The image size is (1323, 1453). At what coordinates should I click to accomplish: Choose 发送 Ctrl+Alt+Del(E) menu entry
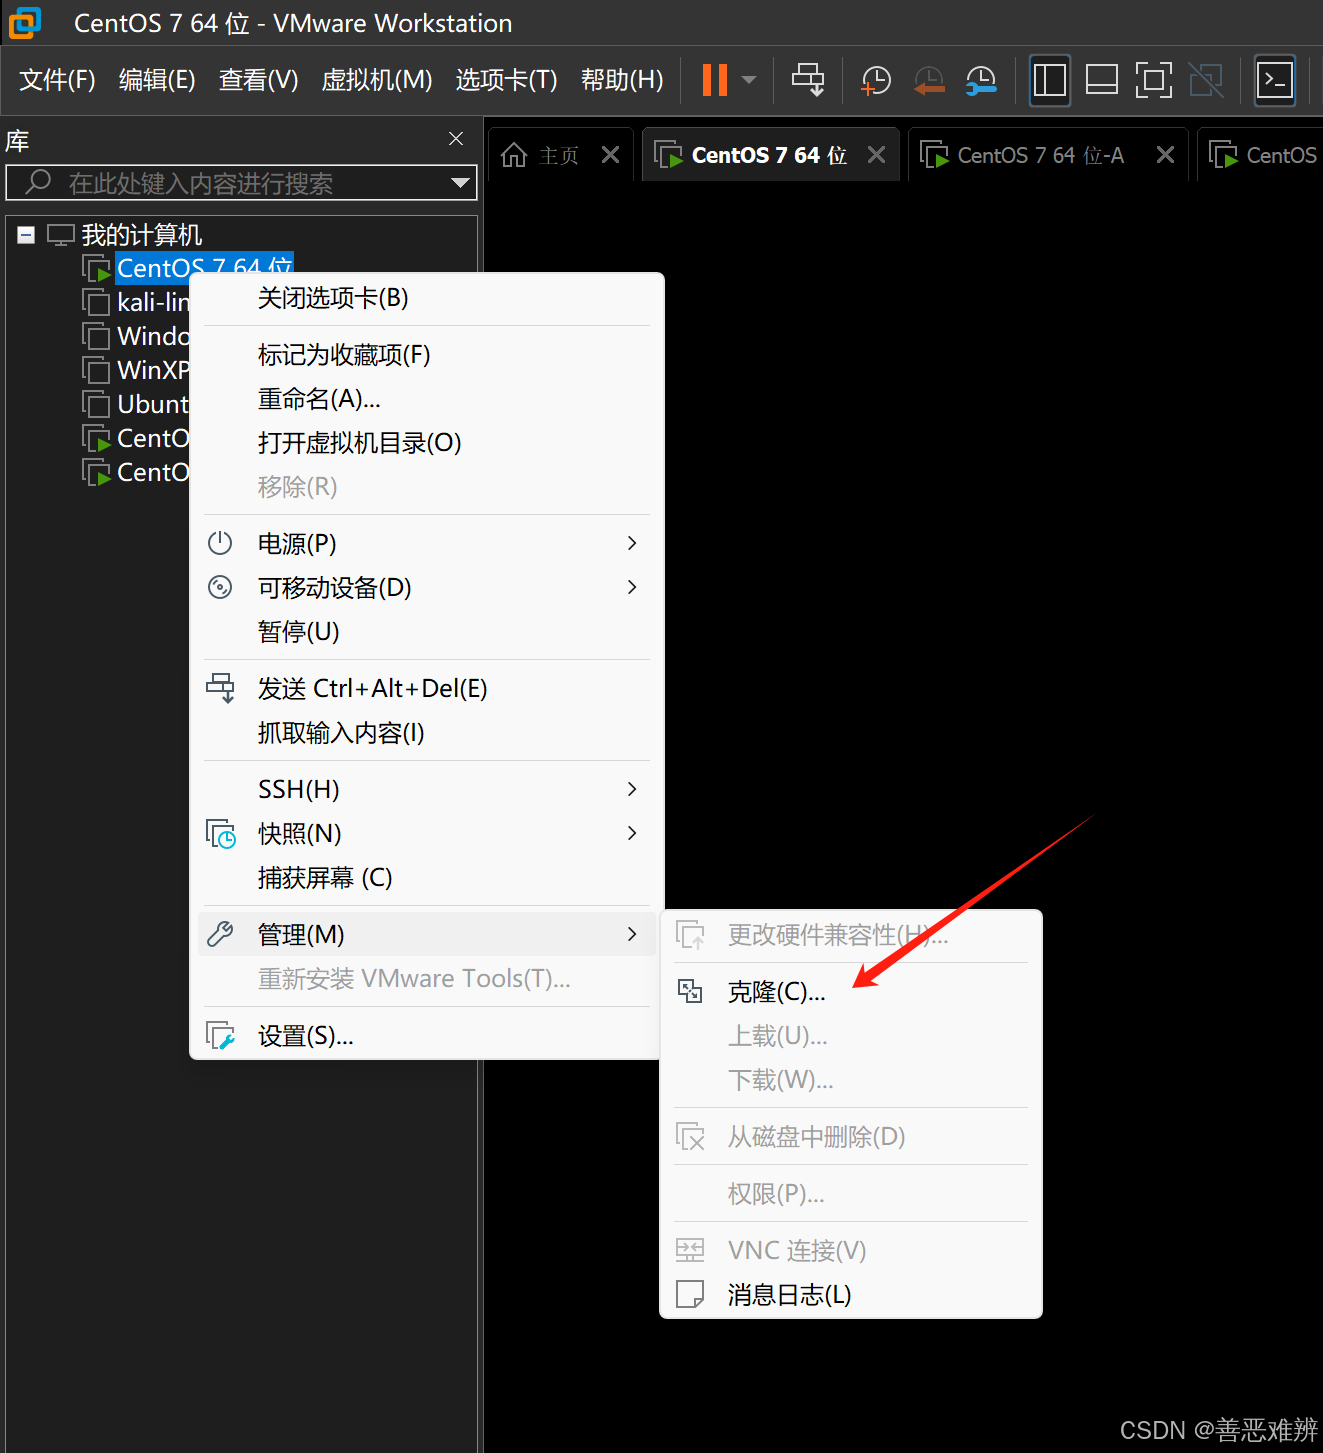(x=427, y=689)
